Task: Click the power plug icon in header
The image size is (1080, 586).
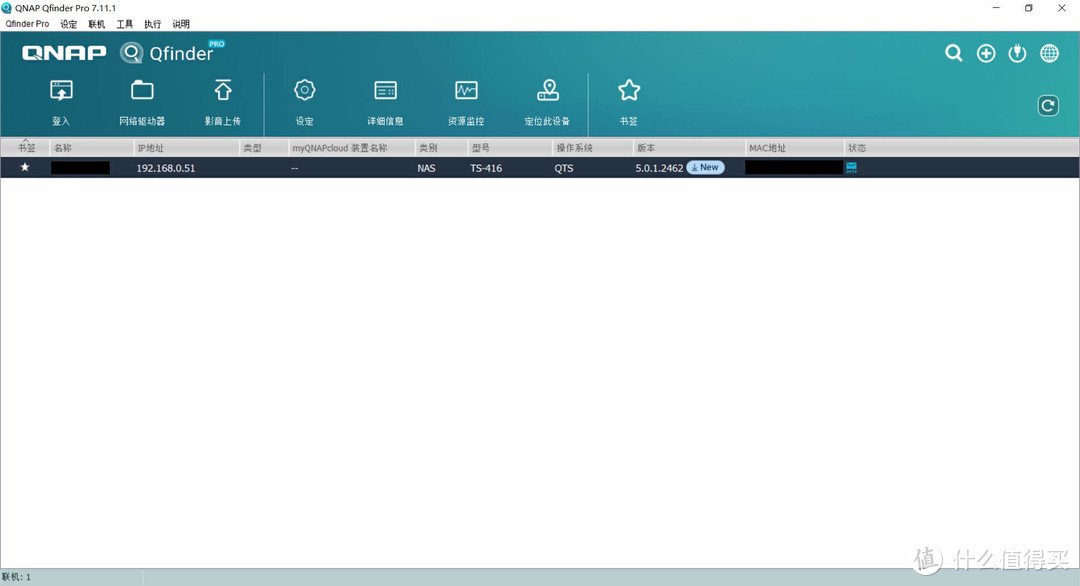Action: (1017, 53)
